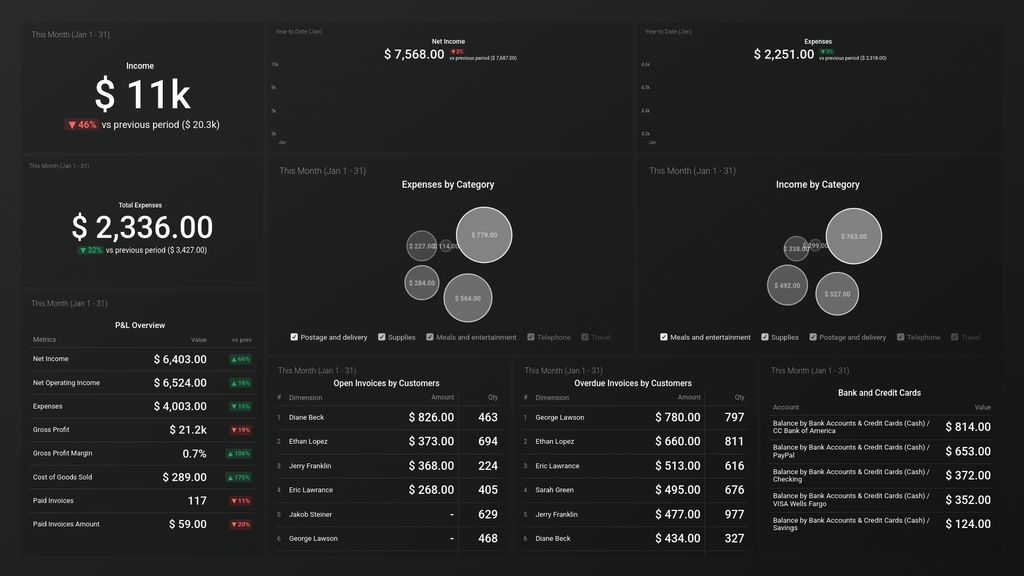This screenshot has height=576, width=1024.
Task: Select the $564.00 expense bubble
Action: click(468, 298)
